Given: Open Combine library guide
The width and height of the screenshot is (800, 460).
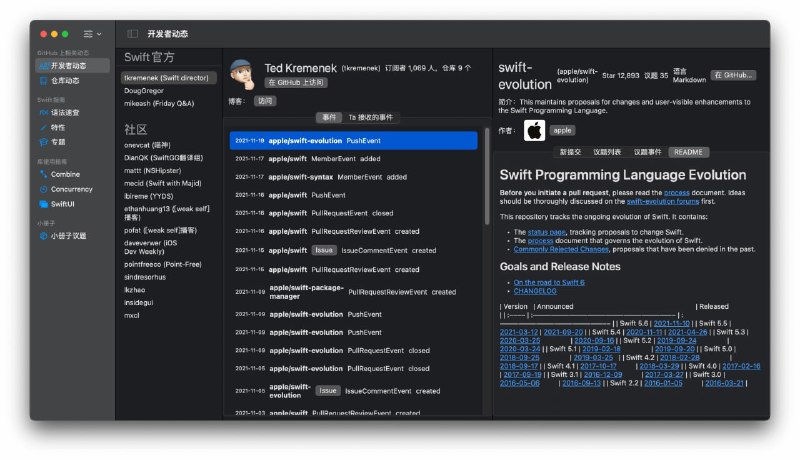Looking at the screenshot, I should click(x=72, y=174).
